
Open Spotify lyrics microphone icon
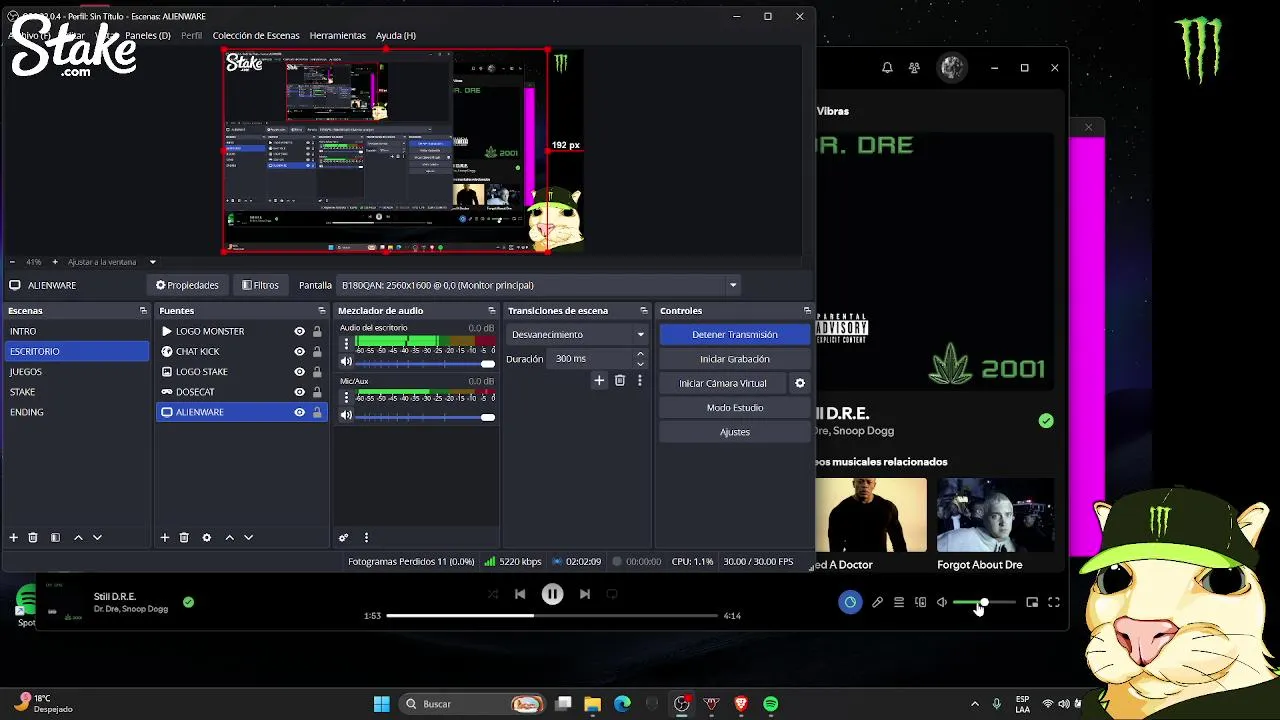(x=877, y=602)
